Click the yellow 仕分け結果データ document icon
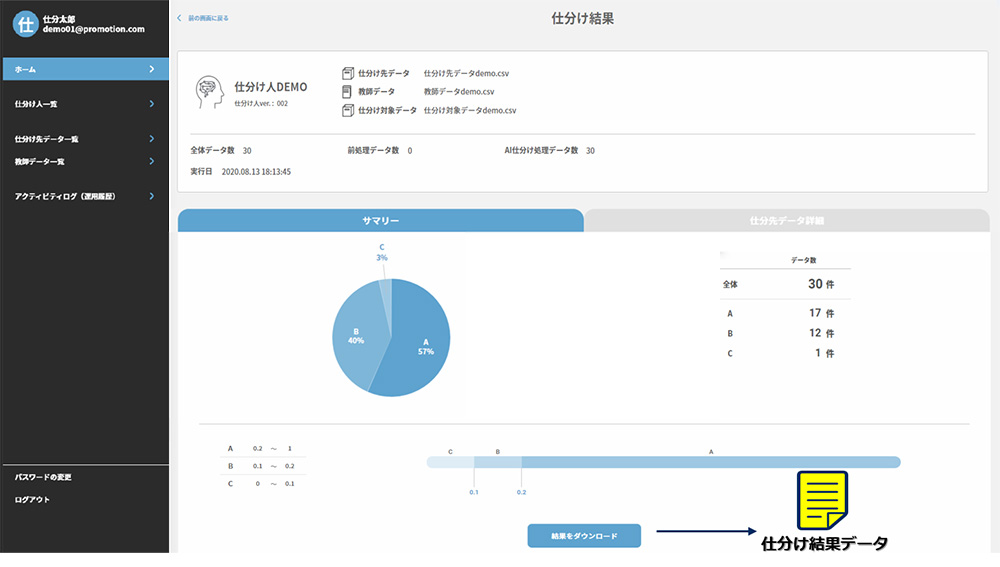The height and width of the screenshot is (567, 1000). (x=821, y=501)
